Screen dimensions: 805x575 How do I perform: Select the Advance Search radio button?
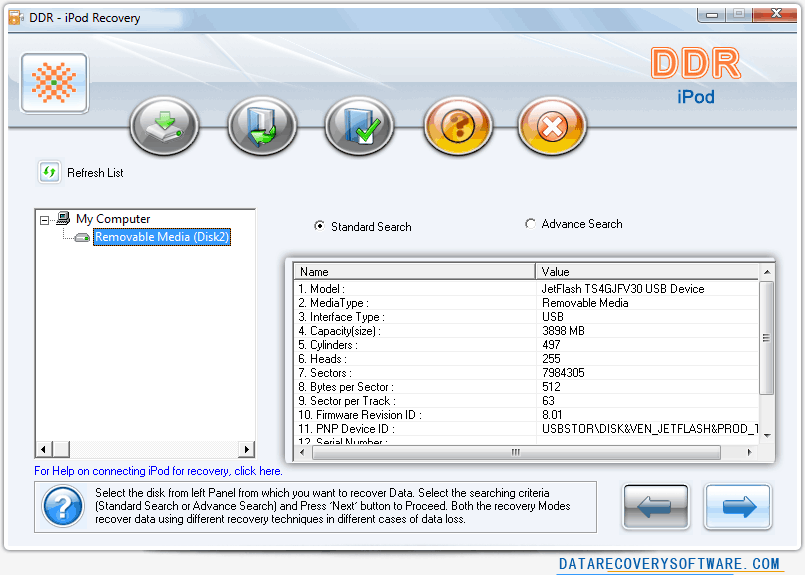coord(530,224)
